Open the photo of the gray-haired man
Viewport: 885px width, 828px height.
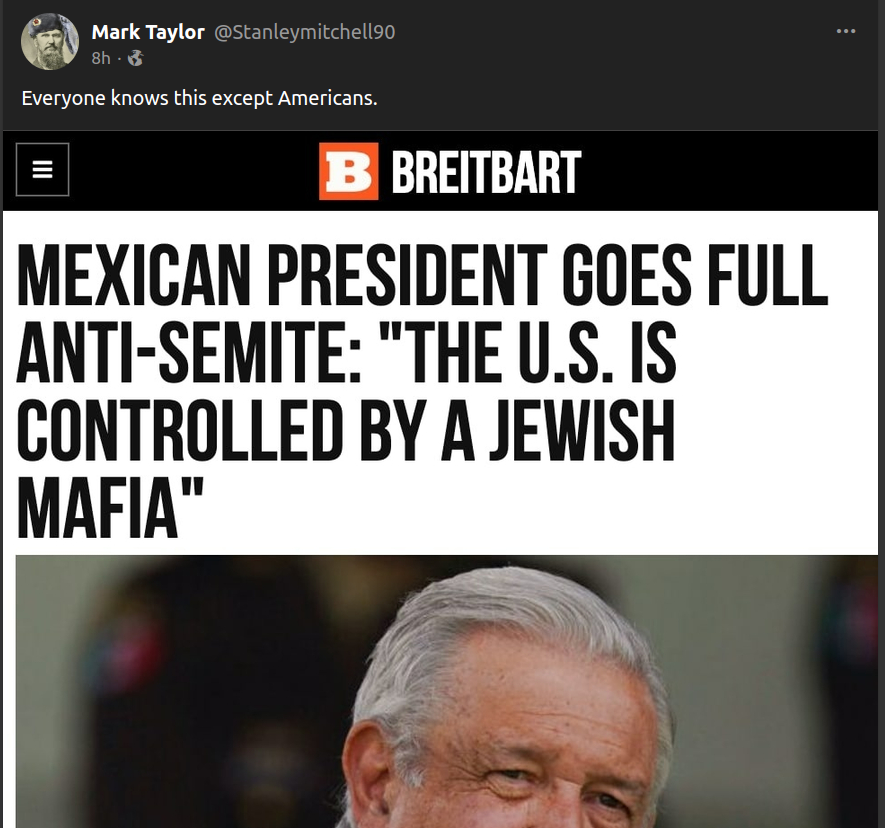click(446, 691)
